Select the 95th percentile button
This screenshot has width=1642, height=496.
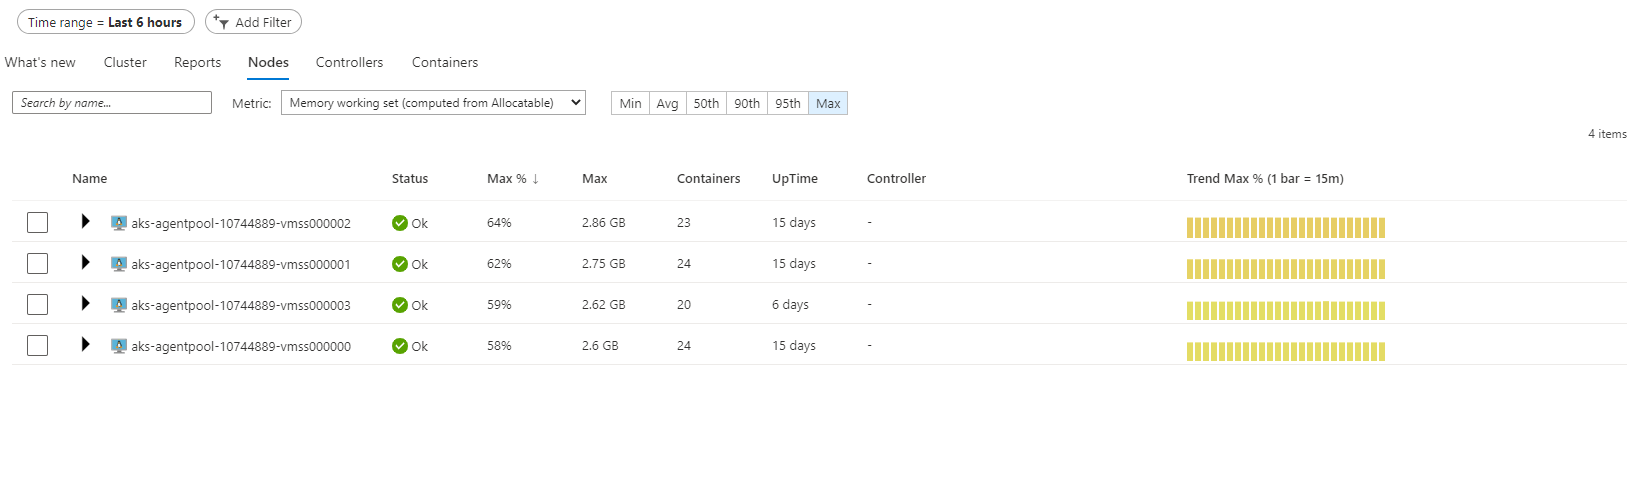click(x=788, y=103)
